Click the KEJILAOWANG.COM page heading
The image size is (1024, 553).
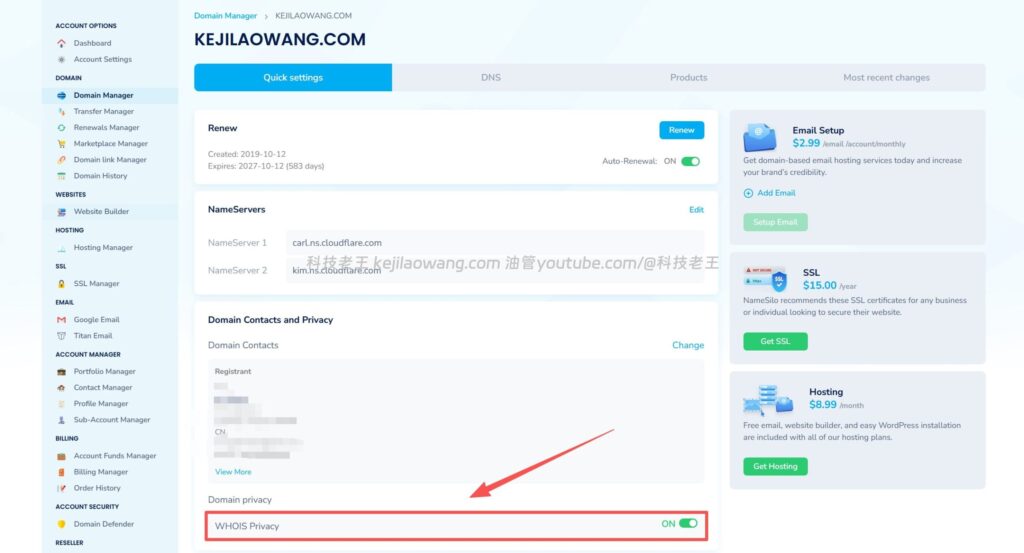point(280,39)
